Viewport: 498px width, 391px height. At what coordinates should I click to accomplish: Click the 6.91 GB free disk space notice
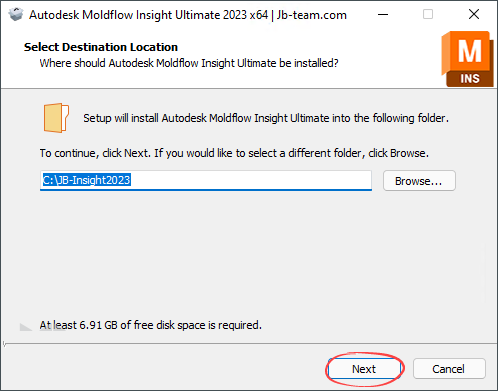pos(151,325)
